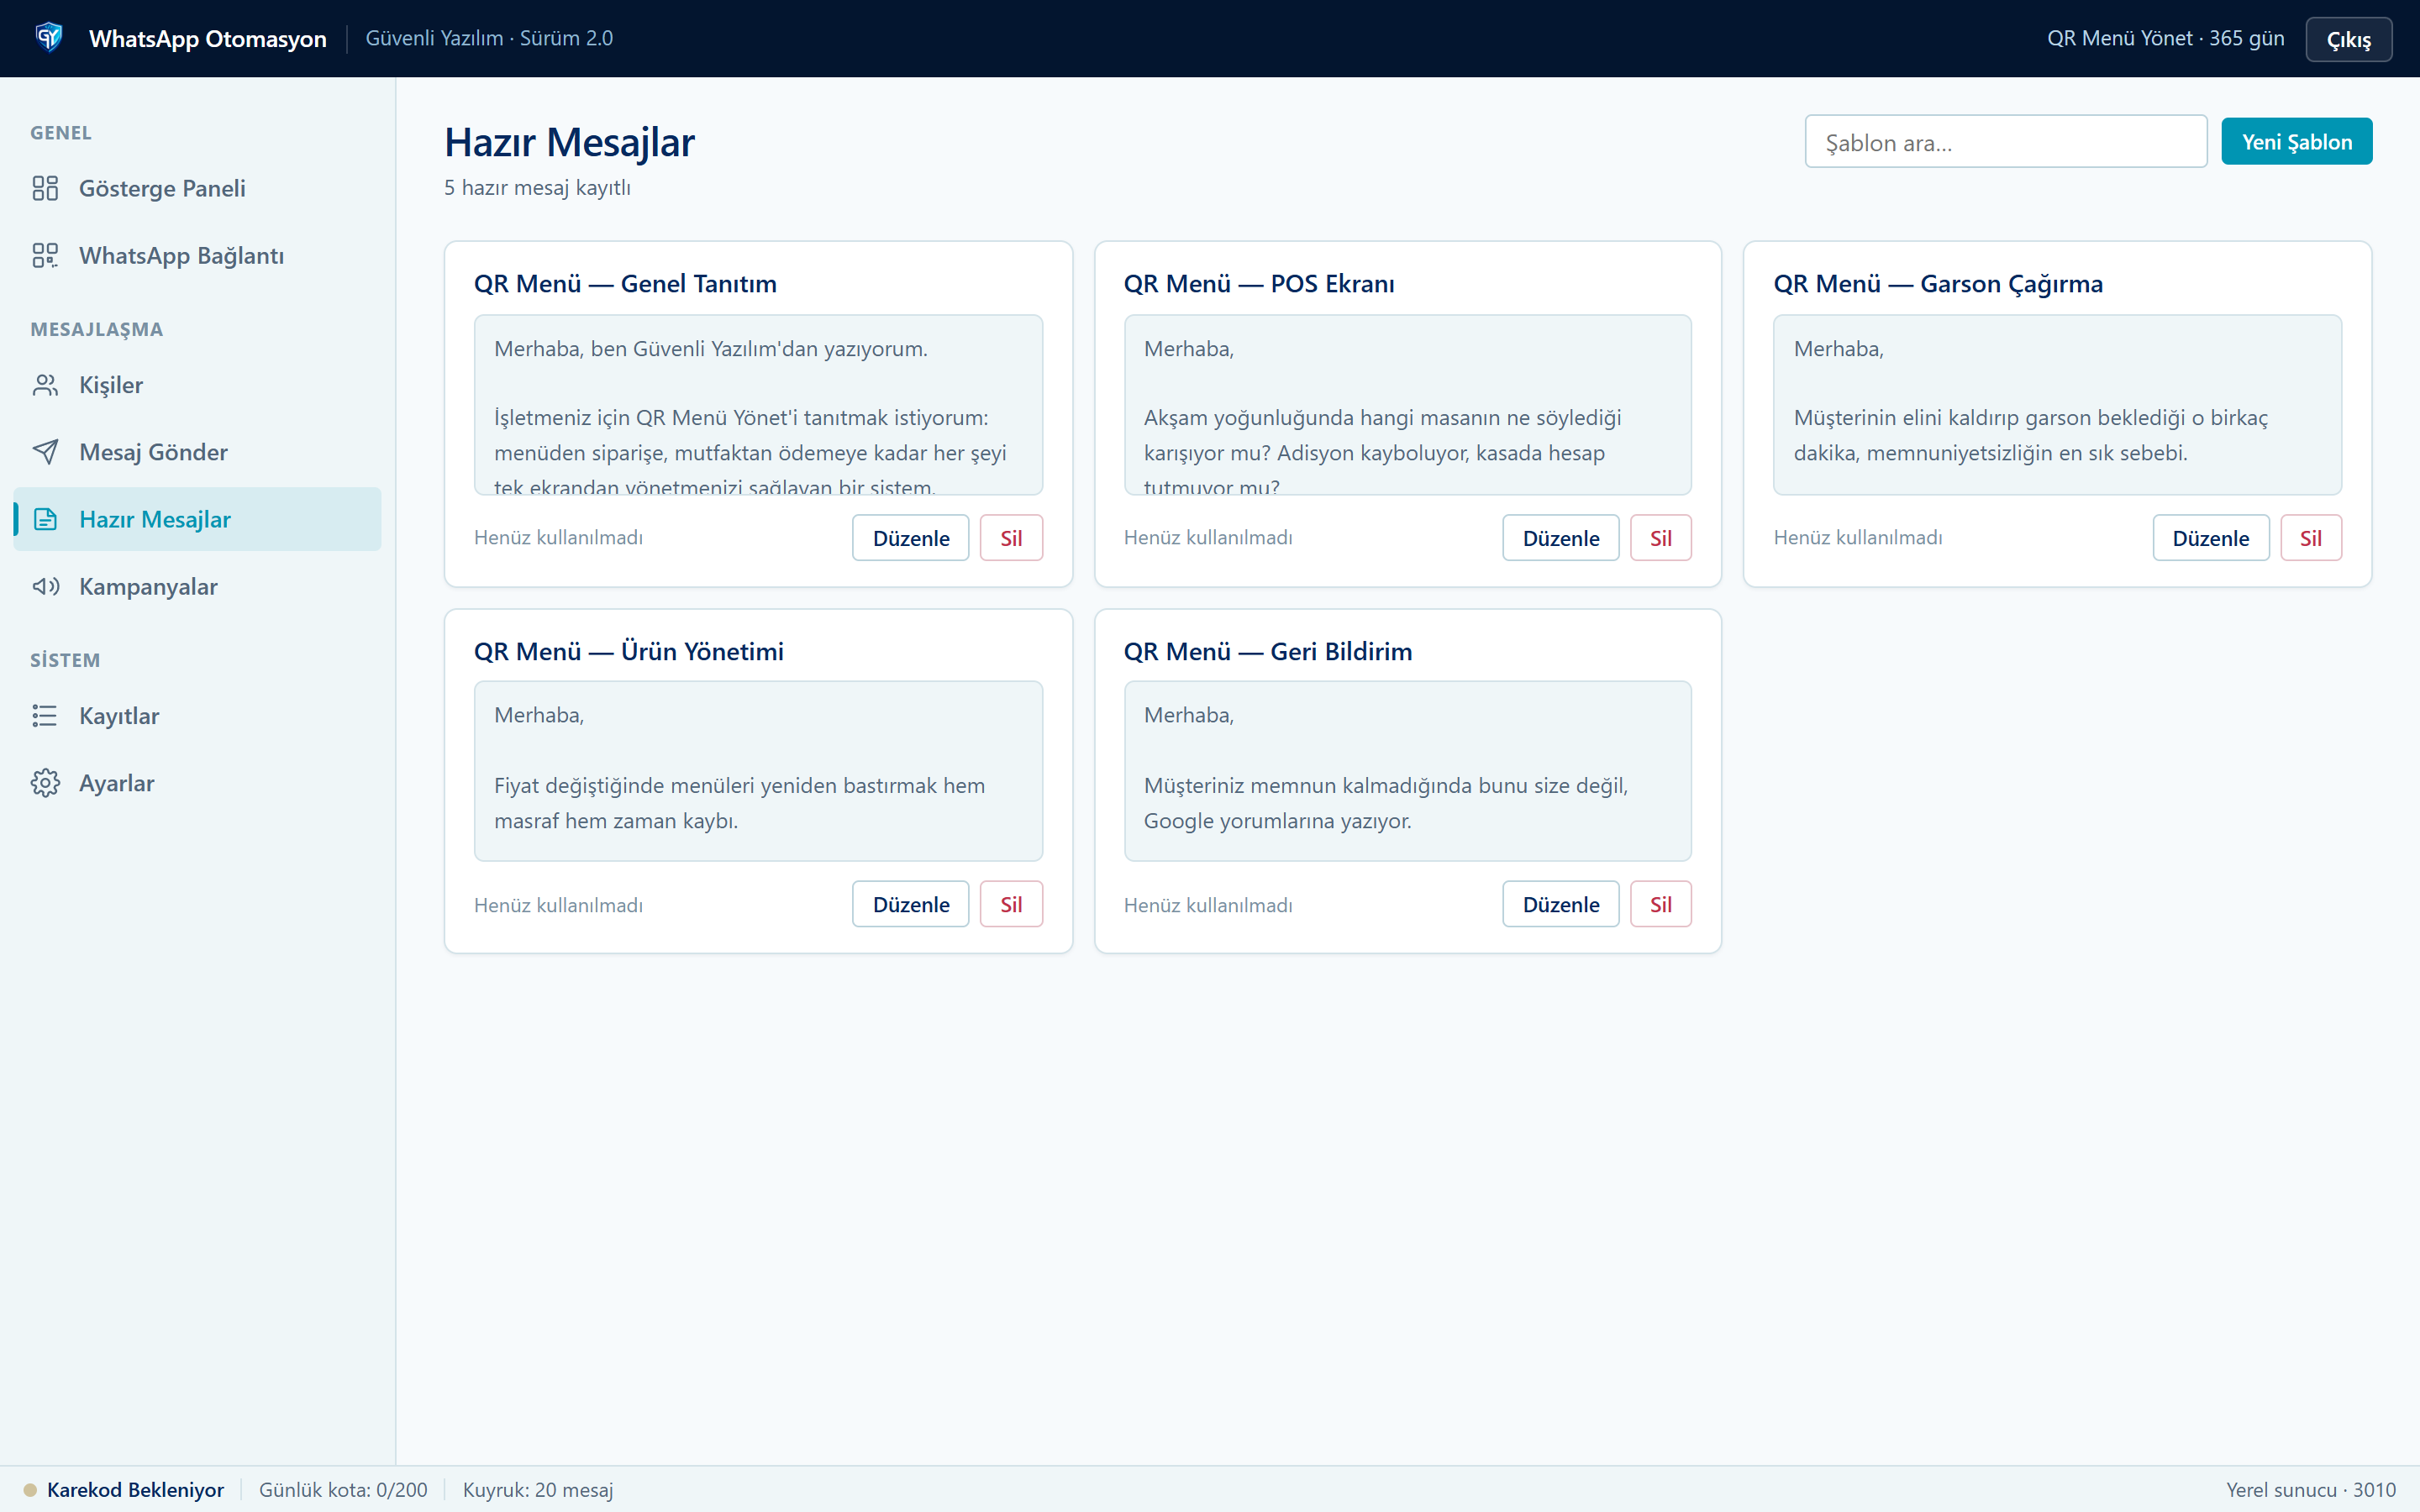This screenshot has width=2420, height=1512.
Task: Click the "Hazır Mesajlar" page heading
Action: point(569,143)
